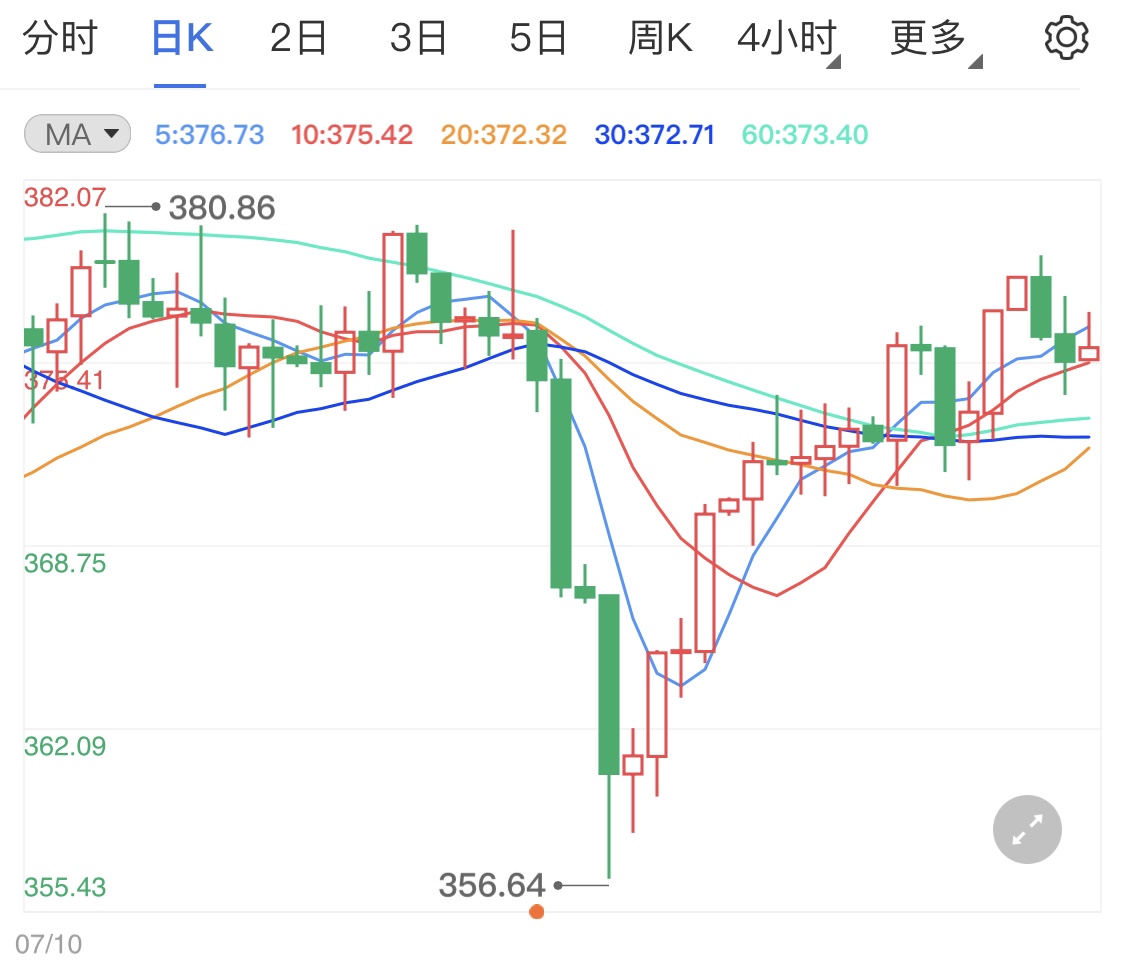This screenshot has width=1125, height=969.
Task: Open the 3日 chart tab
Action: click(418, 38)
